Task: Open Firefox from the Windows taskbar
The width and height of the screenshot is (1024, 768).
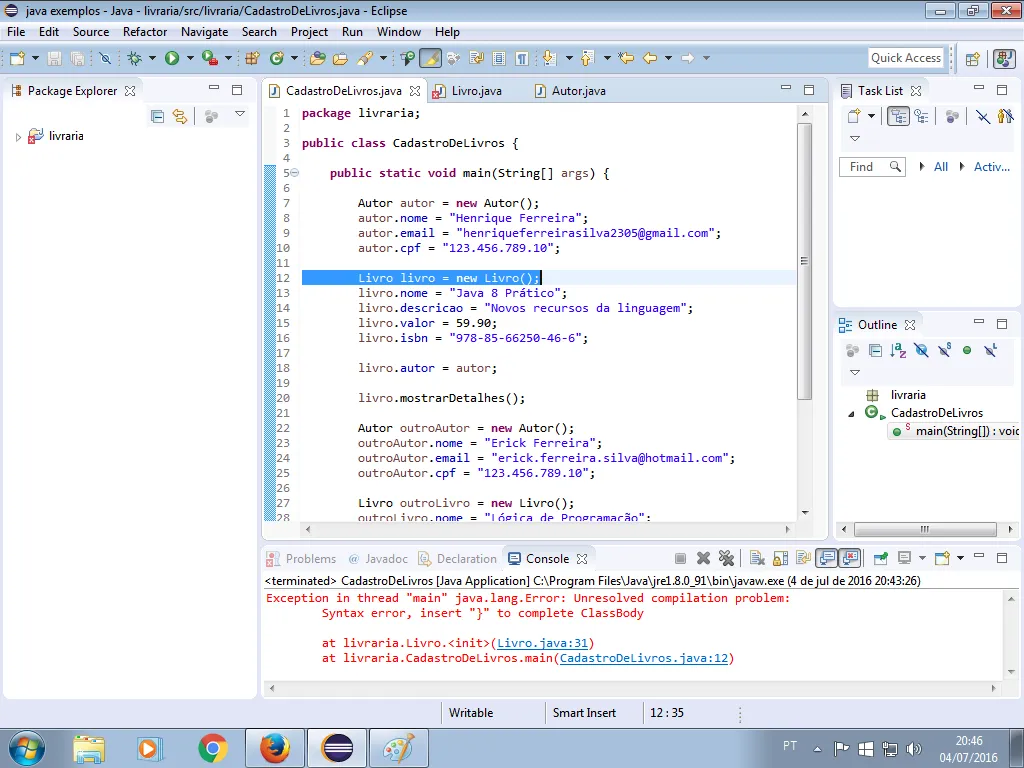Action: tap(274, 747)
